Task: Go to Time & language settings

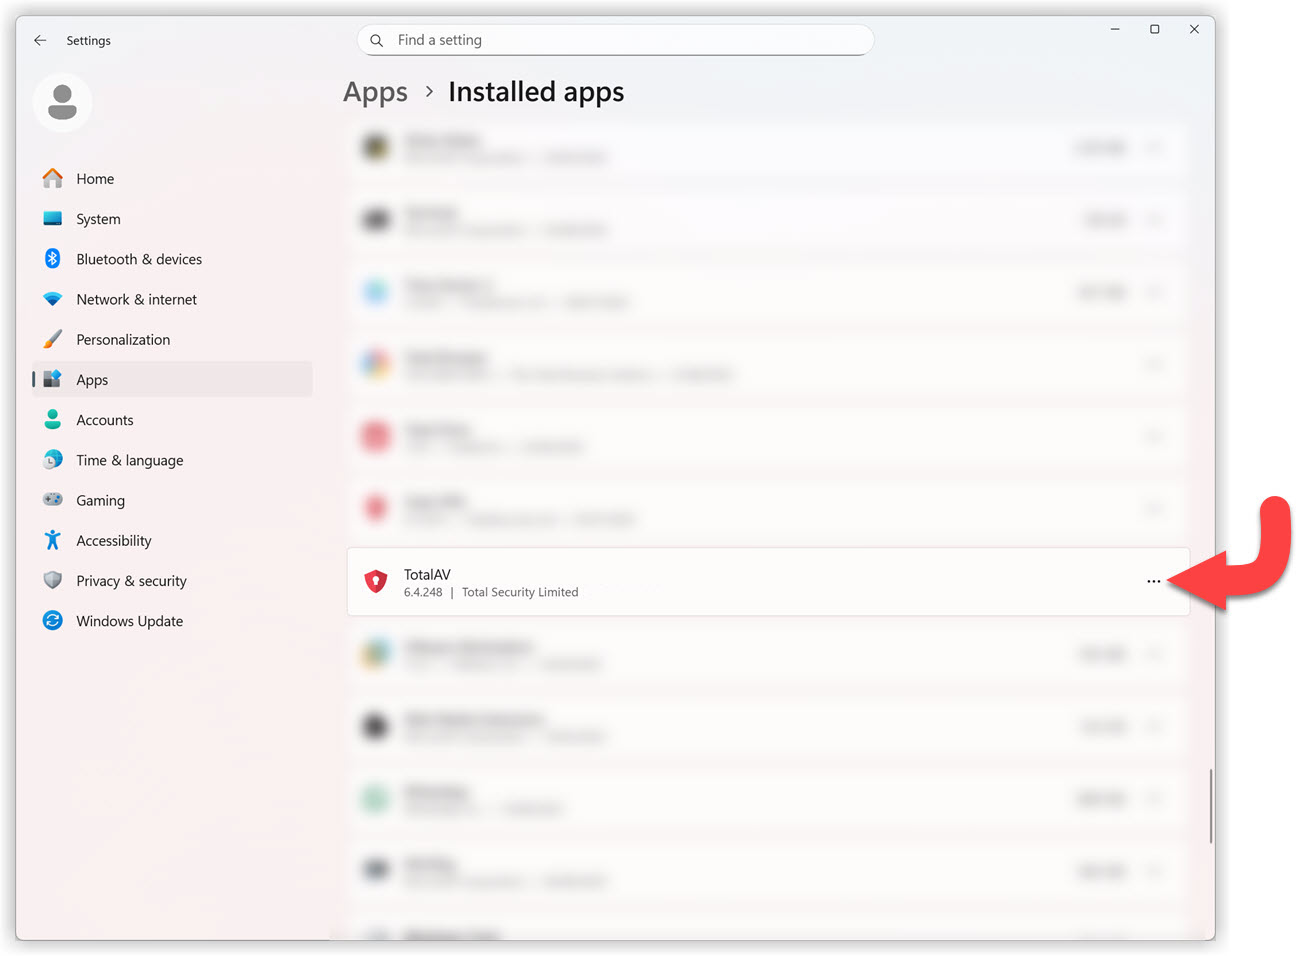Action: click(x=129, y=460)
